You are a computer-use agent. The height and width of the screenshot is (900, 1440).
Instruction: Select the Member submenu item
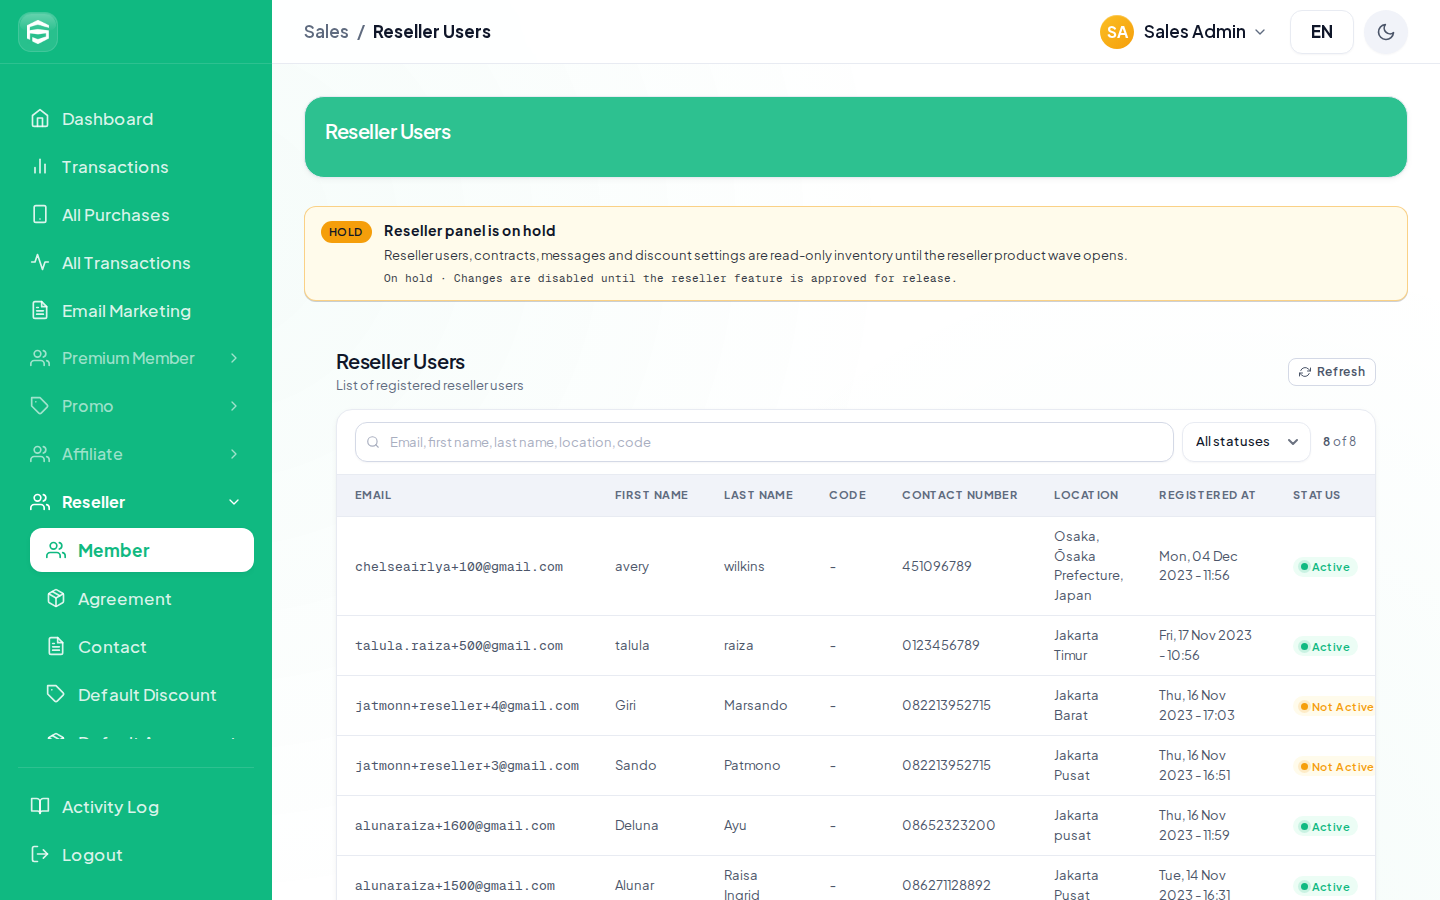coord(142,550)
